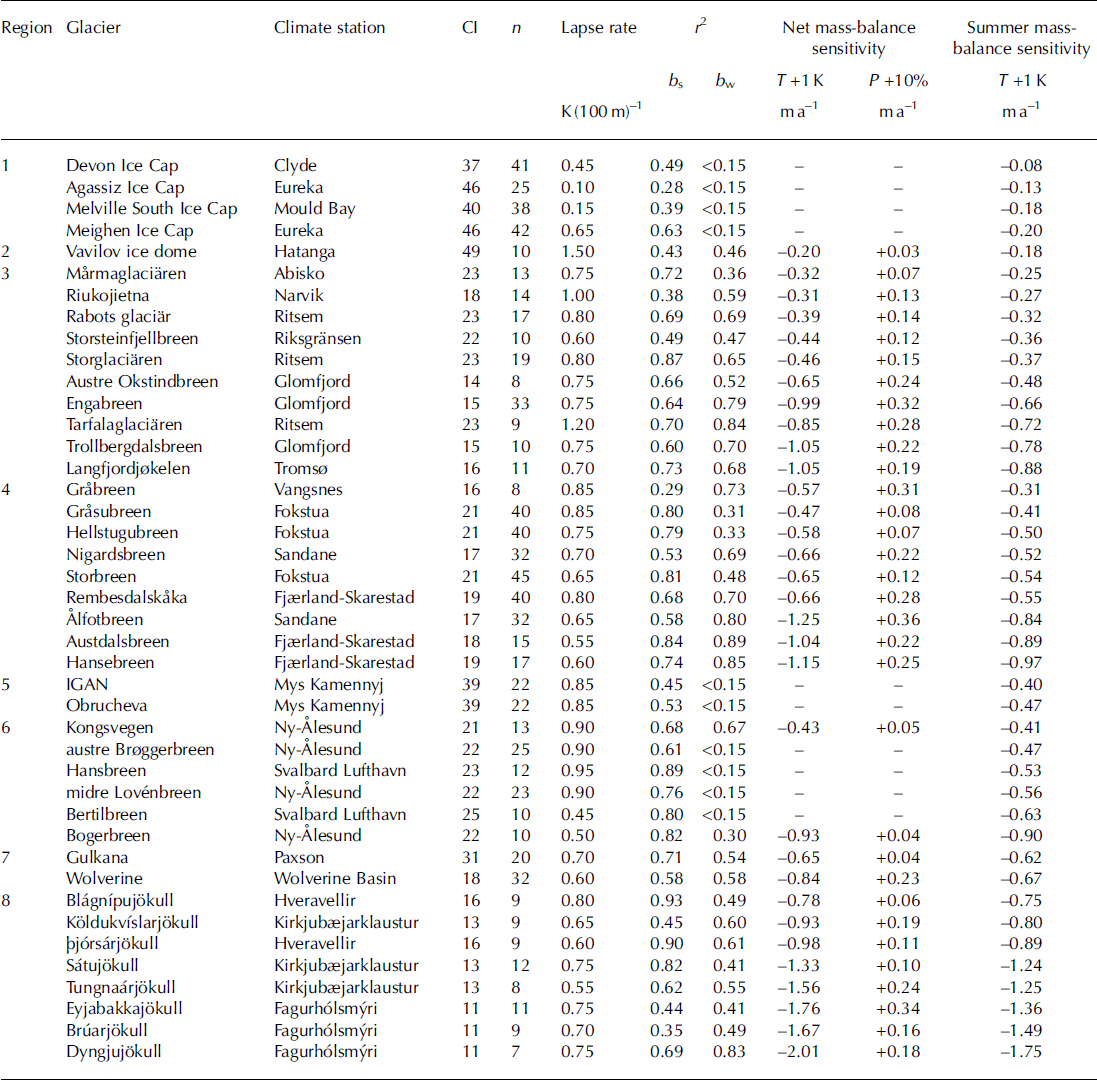The image size is (1097, 1080).
Task: Click the 'Wolverine Basin' climate station
Action: click(x=335, y=879)
